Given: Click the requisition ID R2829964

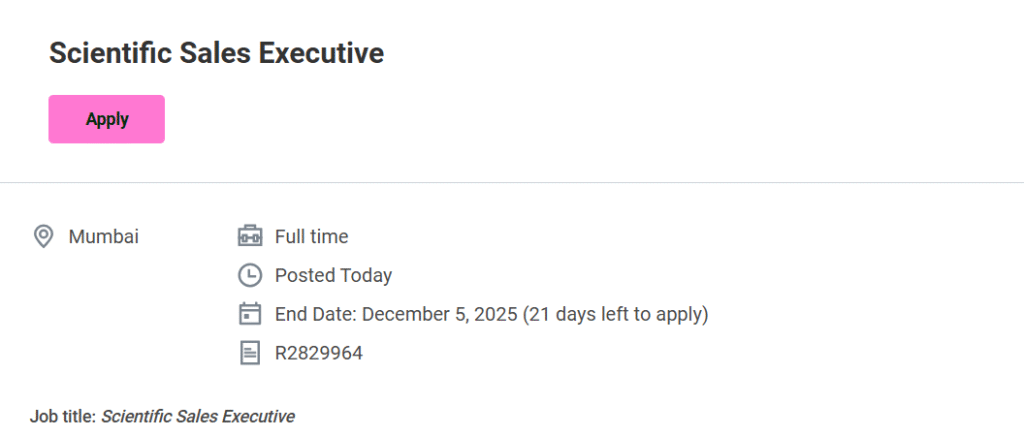Looking at the screenshot, I should pos(318,353).
